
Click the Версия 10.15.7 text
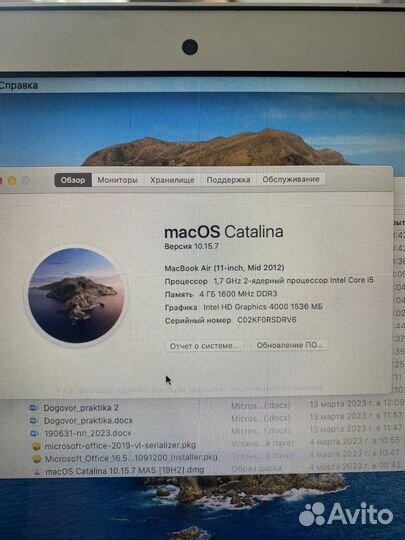pyautogui.click(x=191, y=246)
